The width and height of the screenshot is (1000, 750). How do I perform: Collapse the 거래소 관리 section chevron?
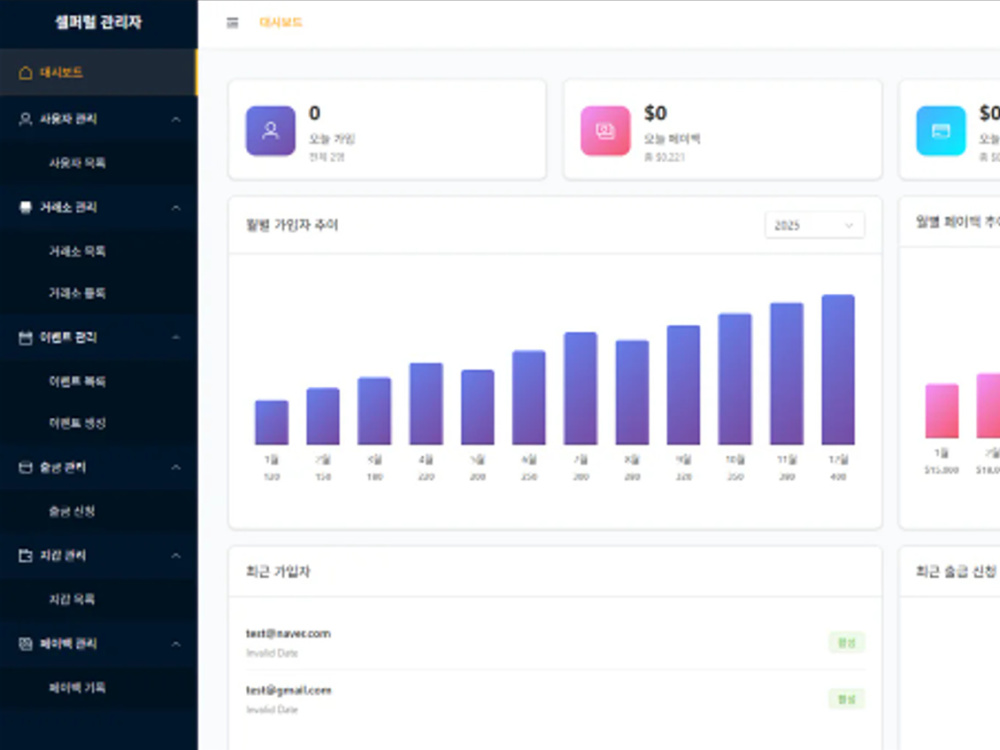point(176,207)
